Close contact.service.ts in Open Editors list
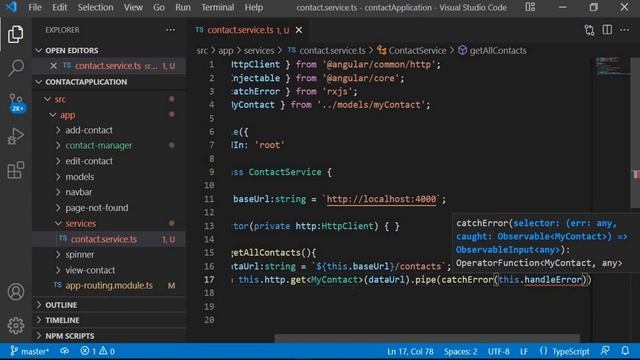Image resolution: width=640 pixels, height=360 pixels. pyautogui.click(x=53, y=66)
